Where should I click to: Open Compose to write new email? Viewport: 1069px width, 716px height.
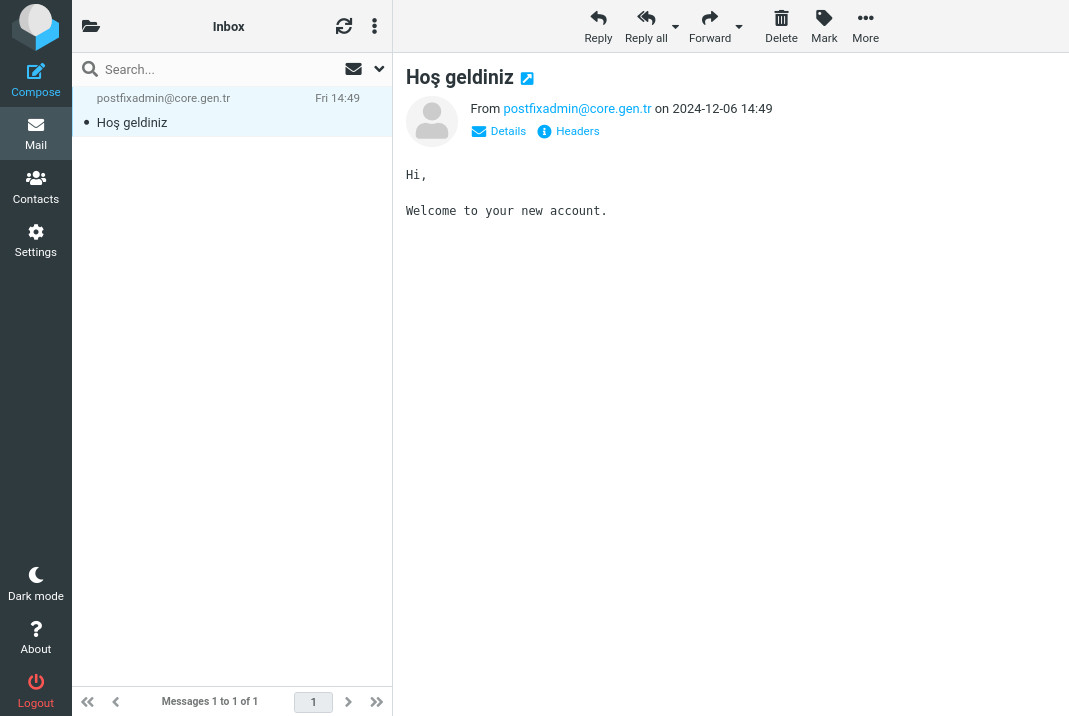tap(35, 80)
